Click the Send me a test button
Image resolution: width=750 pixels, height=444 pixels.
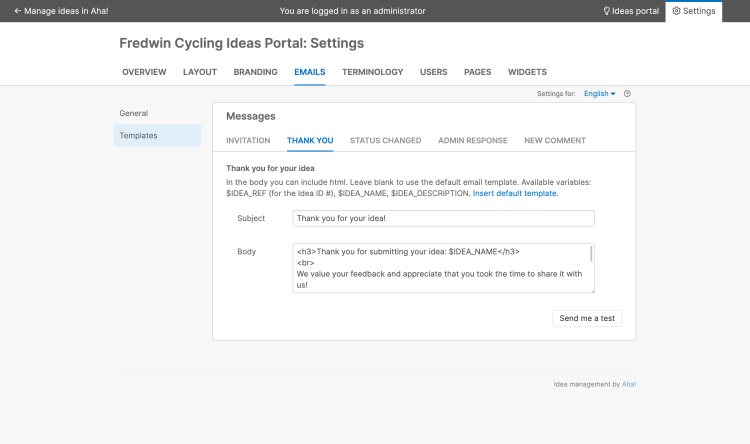coord(587,318)
